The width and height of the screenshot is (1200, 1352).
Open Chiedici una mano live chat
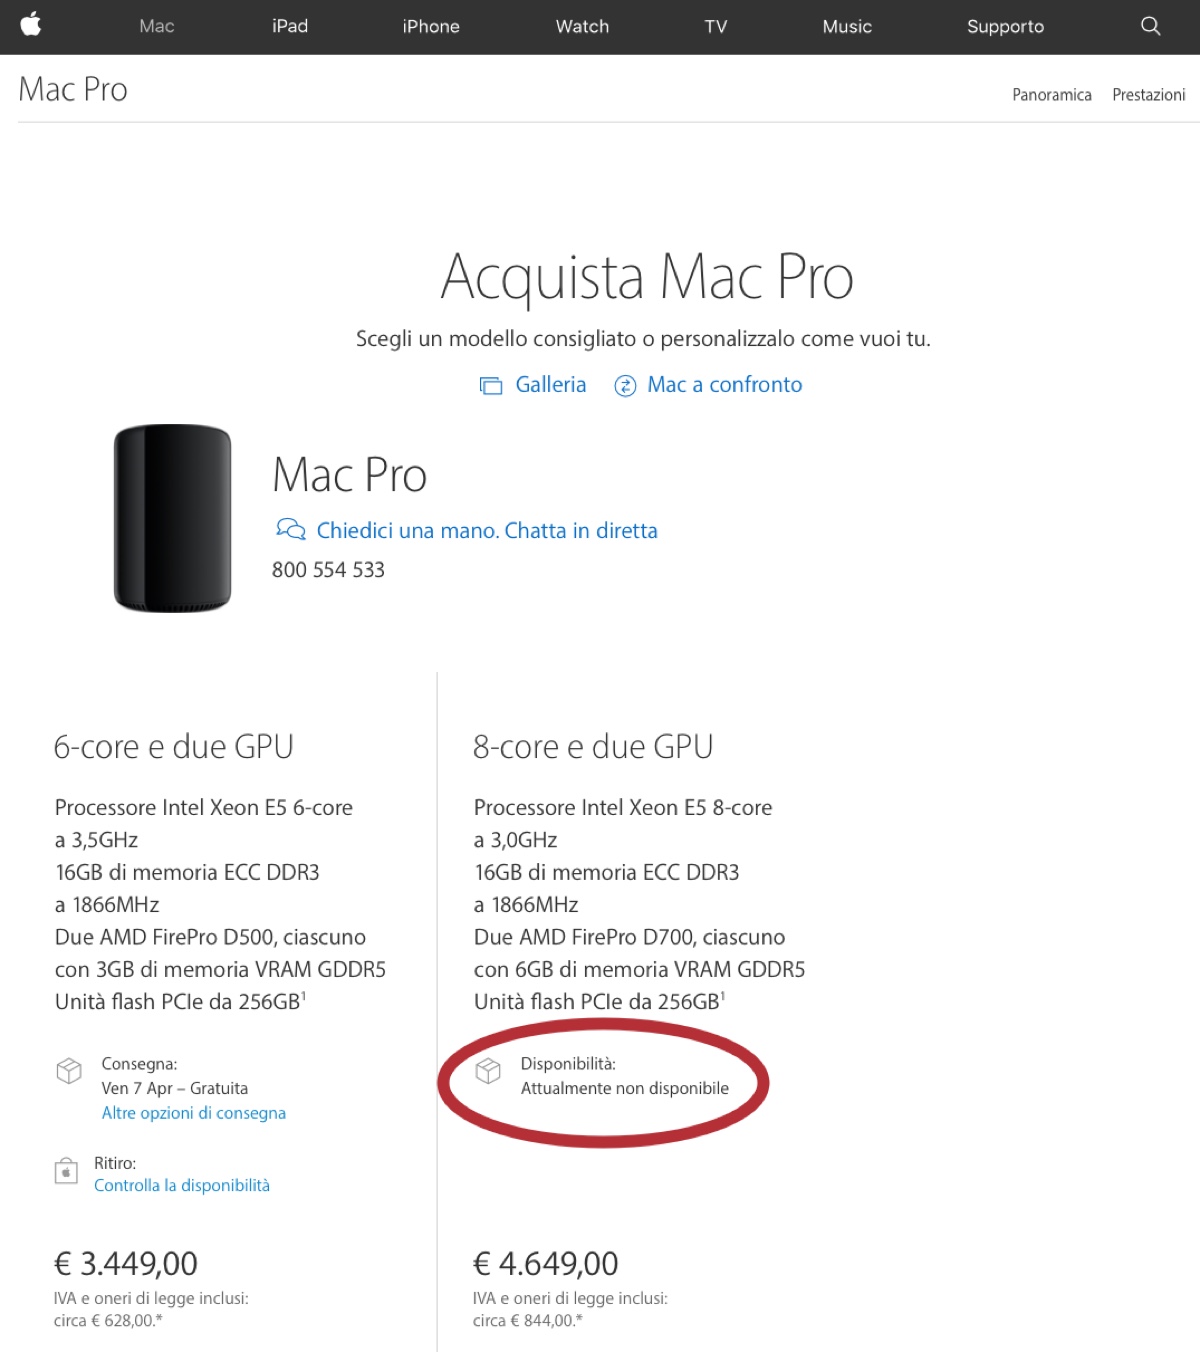[487, 530]
